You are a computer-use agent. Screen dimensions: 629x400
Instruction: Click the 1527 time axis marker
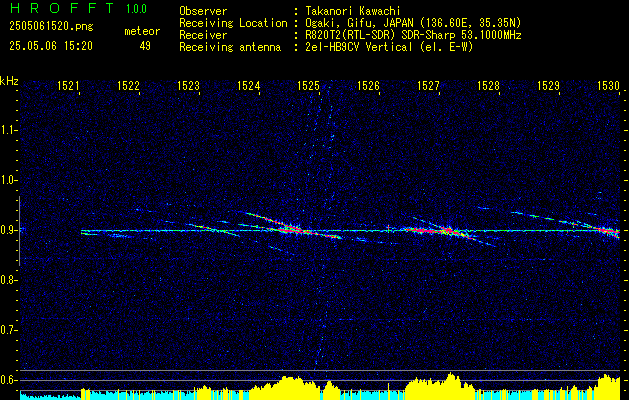428,85
